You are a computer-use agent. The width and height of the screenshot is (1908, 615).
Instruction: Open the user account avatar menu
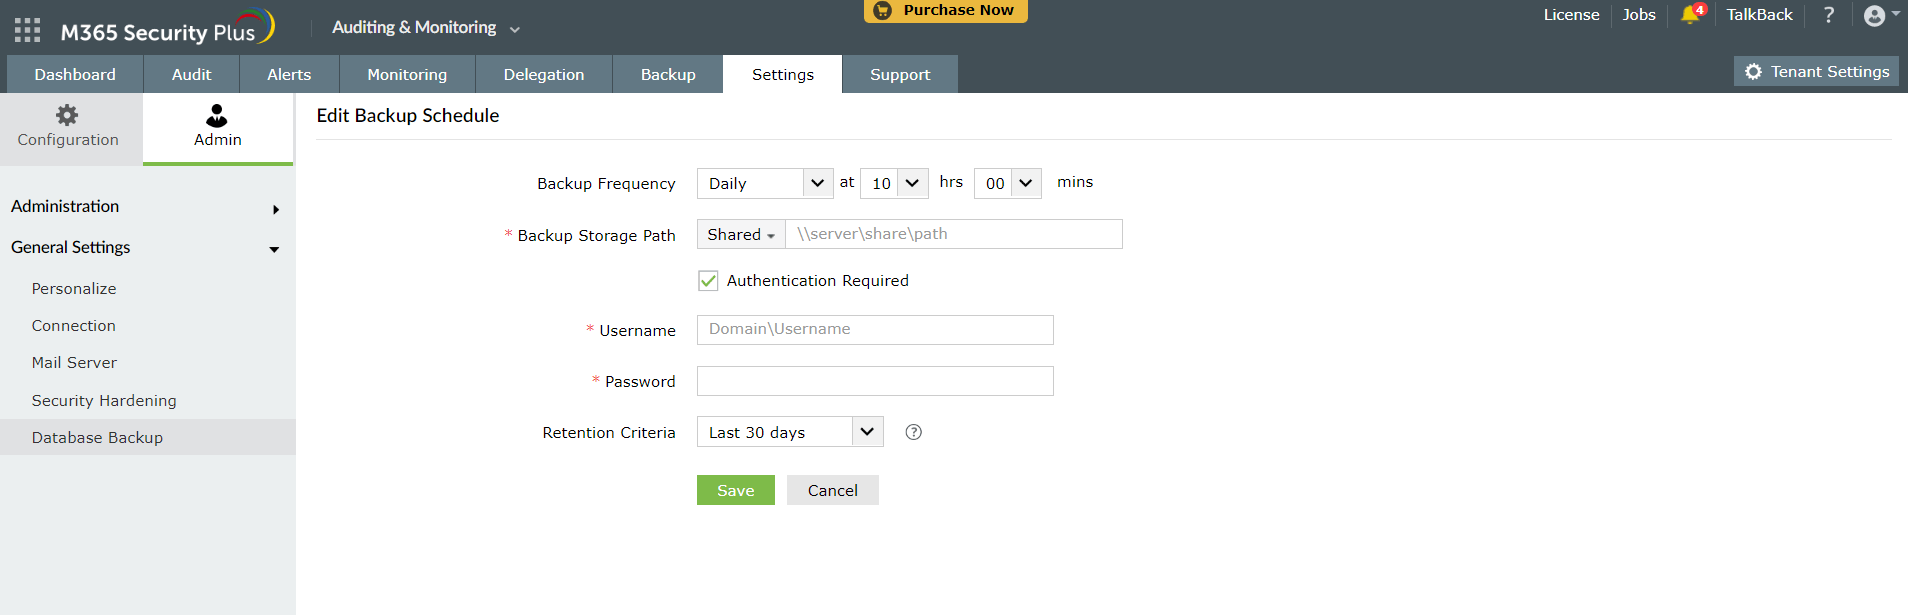click(1881, 15)
